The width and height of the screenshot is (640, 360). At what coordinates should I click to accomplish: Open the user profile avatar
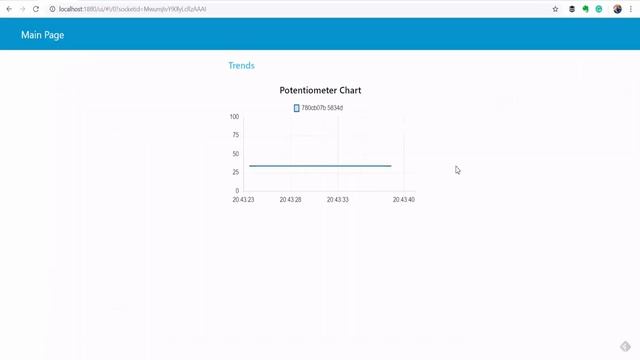(x=617, y=9)
